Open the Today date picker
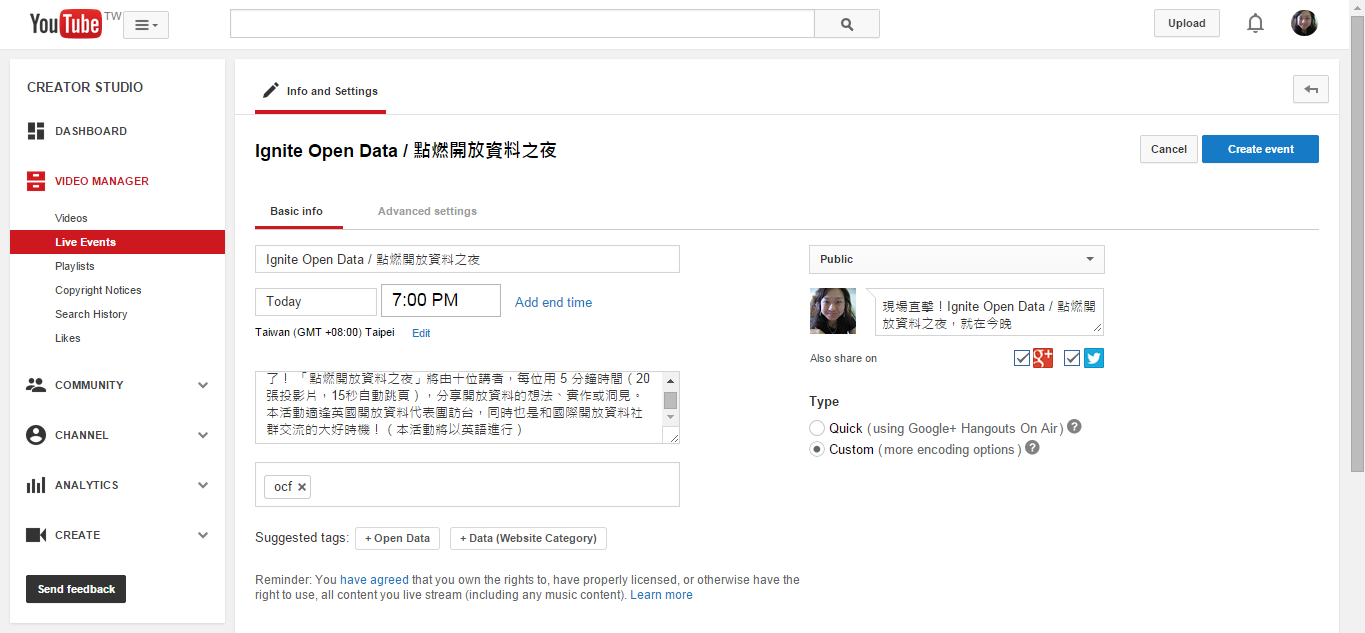 [316, 301]
